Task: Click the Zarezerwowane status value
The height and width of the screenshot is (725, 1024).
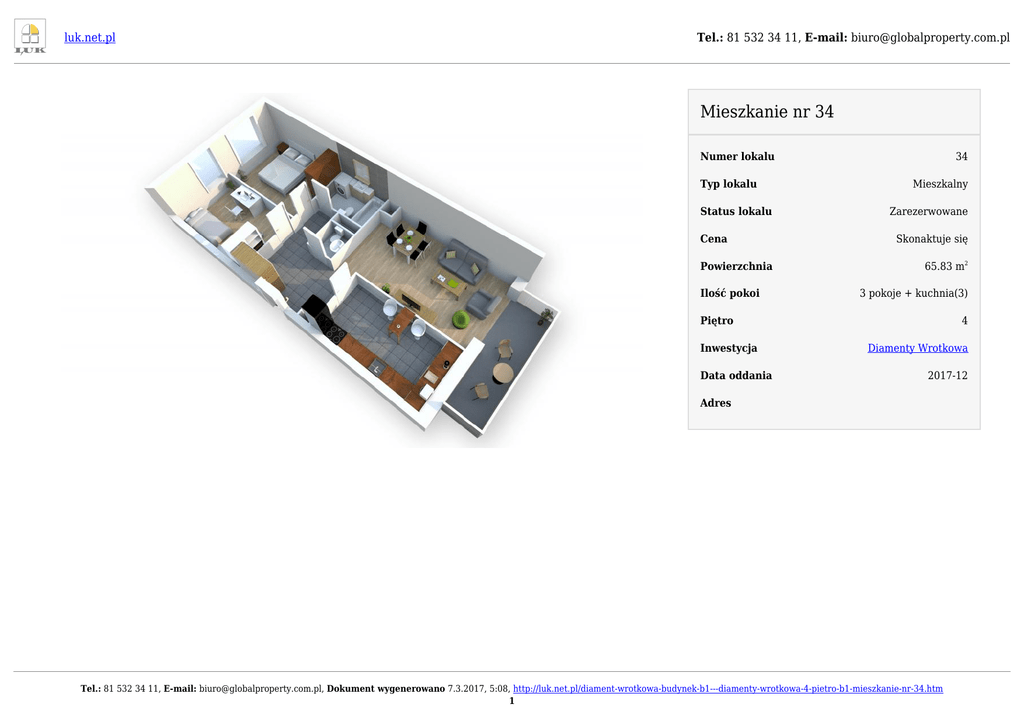Action: pyautogui.click(x=928, y=212)
